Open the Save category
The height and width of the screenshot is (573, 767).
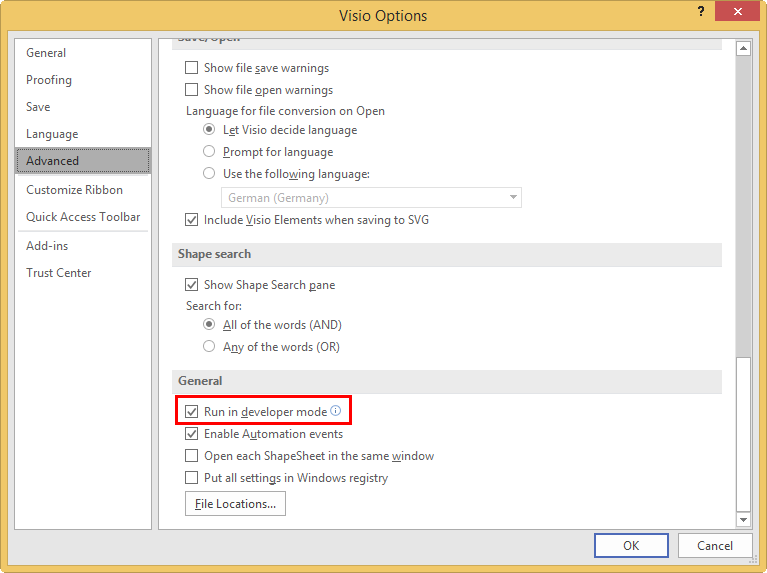83,107
